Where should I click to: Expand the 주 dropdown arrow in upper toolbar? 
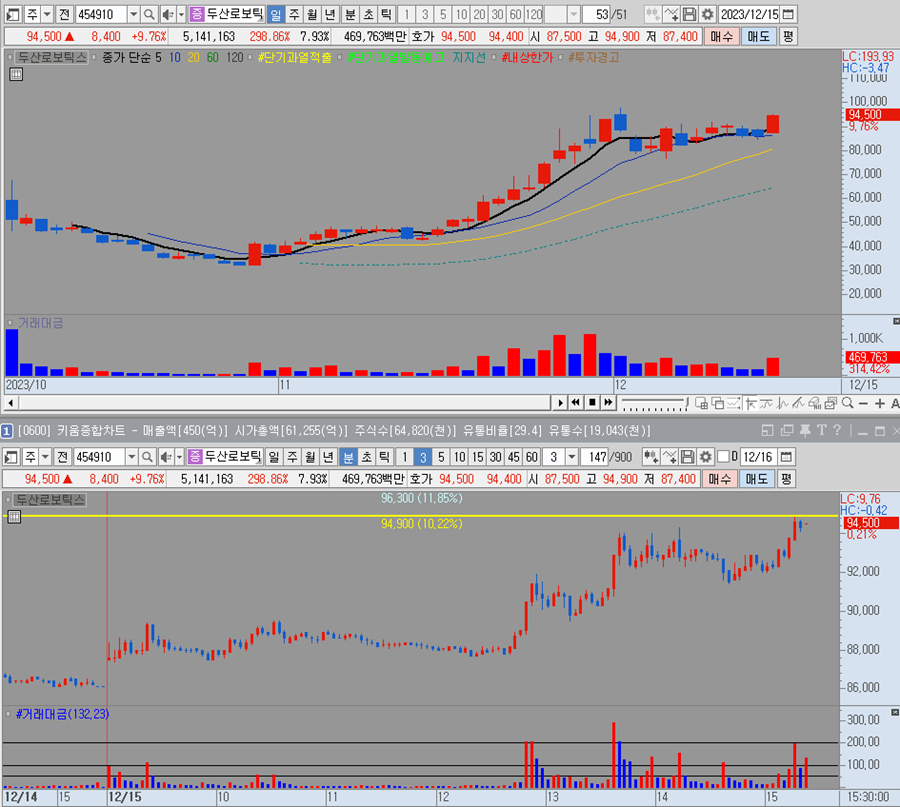(x=48, y=14)
